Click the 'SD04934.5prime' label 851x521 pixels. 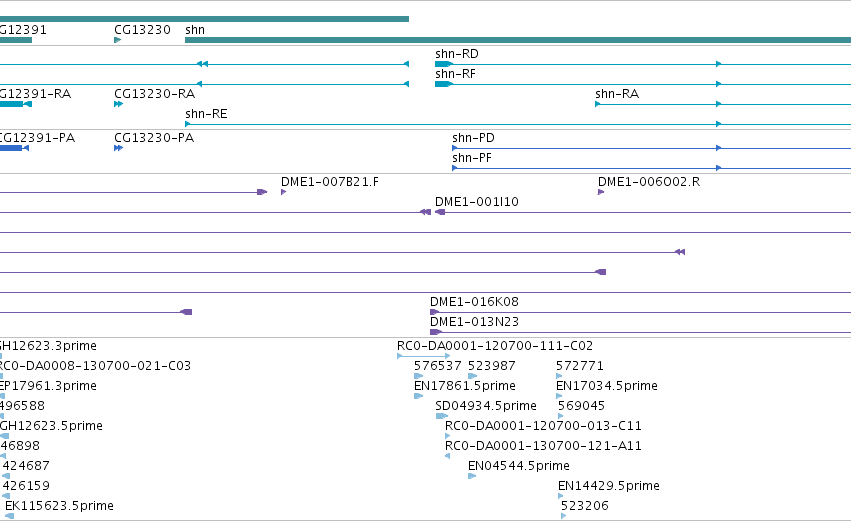point(486,406)
